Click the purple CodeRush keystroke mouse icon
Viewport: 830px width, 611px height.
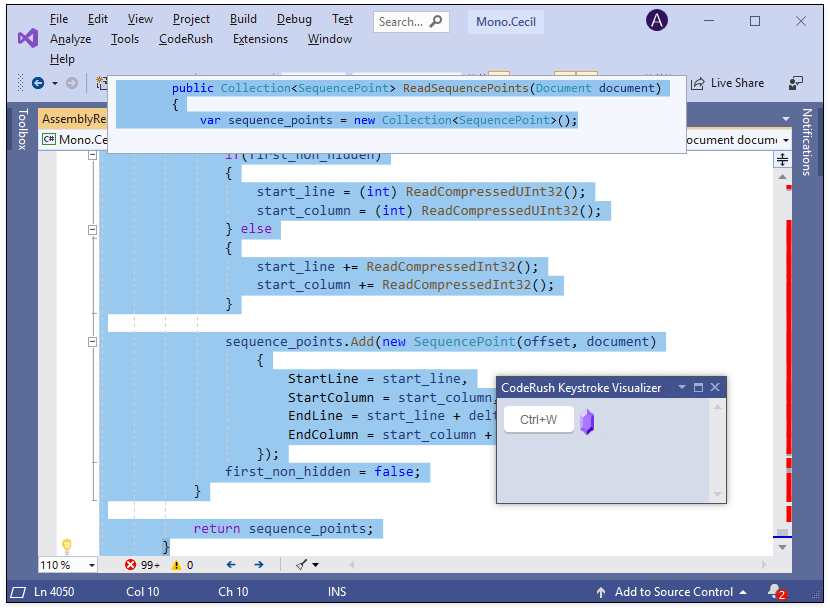[x=588, y=420]
